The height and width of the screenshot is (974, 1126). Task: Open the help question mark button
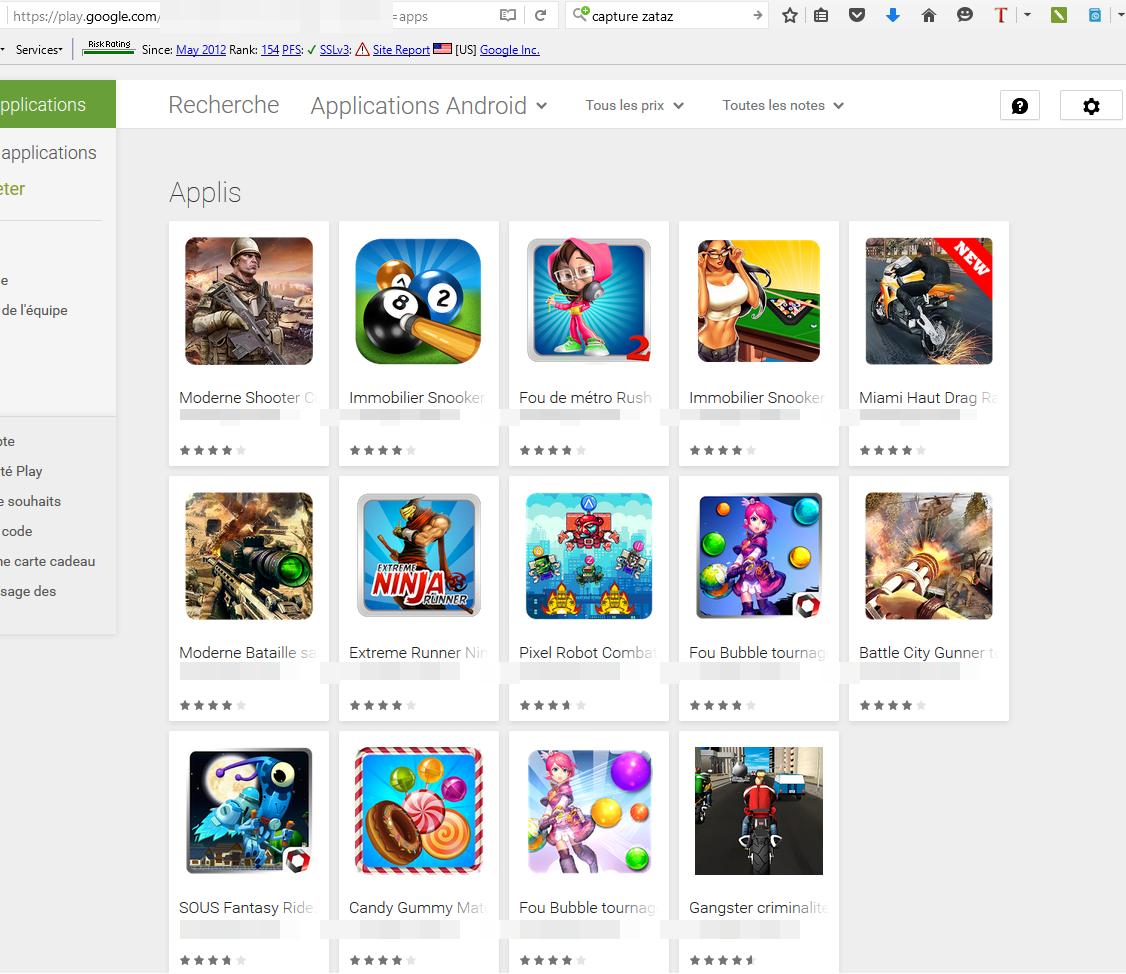pos(1020,106)
